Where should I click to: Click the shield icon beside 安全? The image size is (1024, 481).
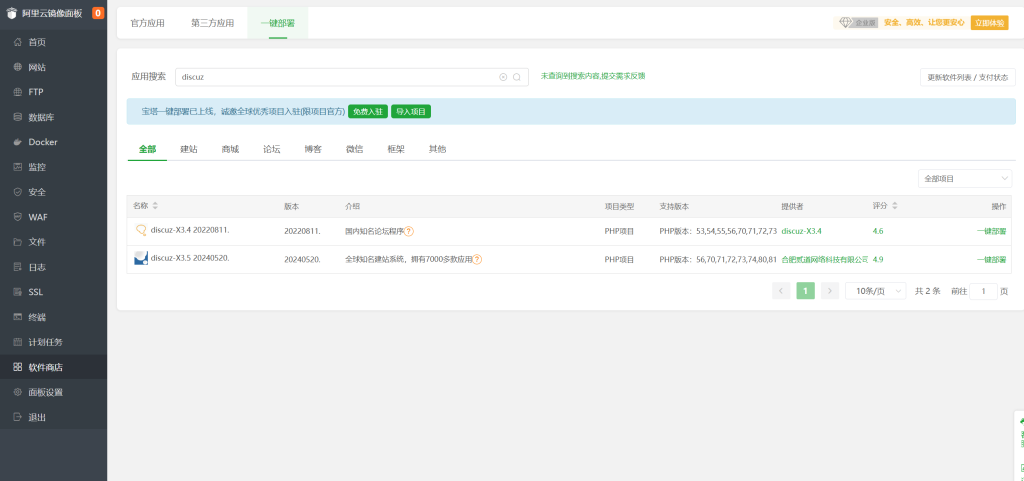(18, 192)
